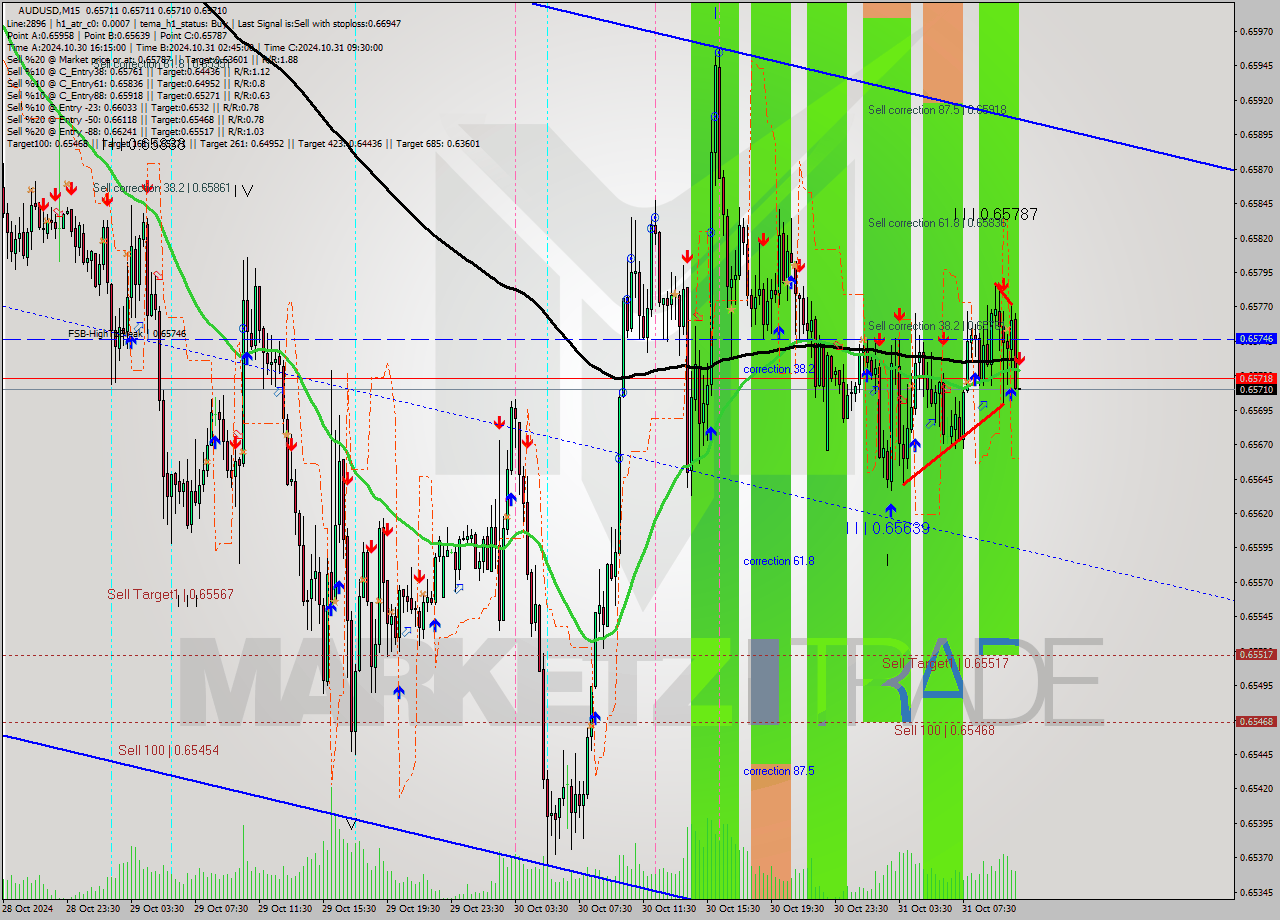Select the rising red trendline near 31 Oct 03:30
Screen dimensions: 1280x920
[x=953, y=445]
